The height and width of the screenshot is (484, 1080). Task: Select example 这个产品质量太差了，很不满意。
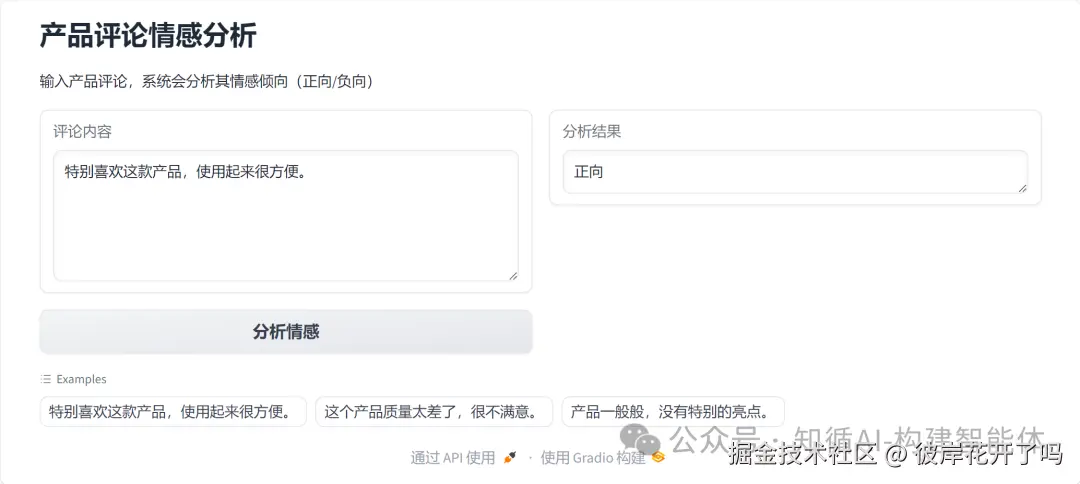(434, 411)
